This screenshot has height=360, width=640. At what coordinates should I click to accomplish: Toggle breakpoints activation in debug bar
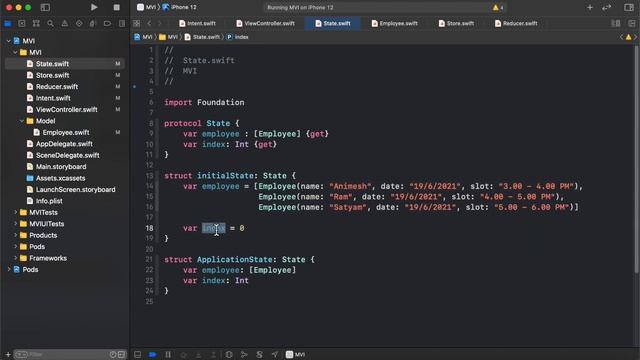[153, 354]
